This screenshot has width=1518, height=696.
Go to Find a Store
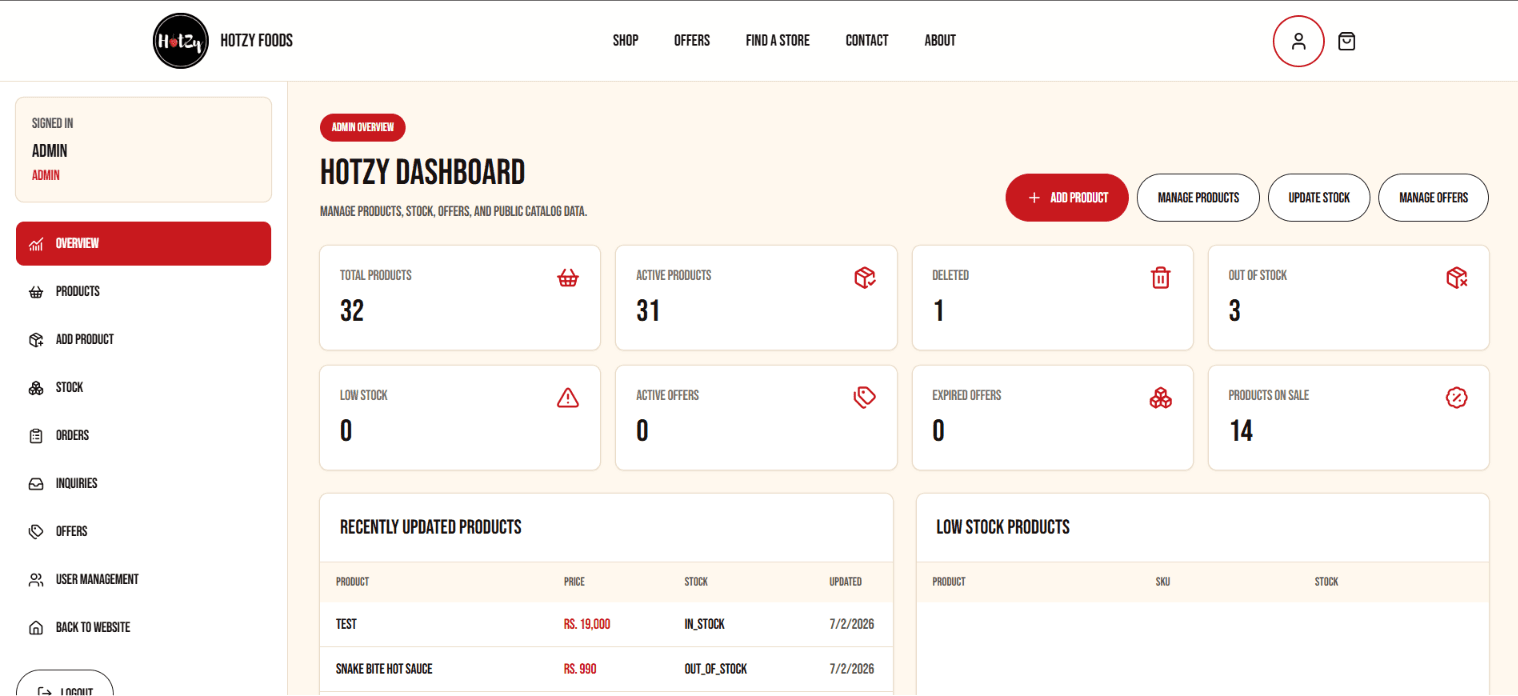tap(778, 41)
